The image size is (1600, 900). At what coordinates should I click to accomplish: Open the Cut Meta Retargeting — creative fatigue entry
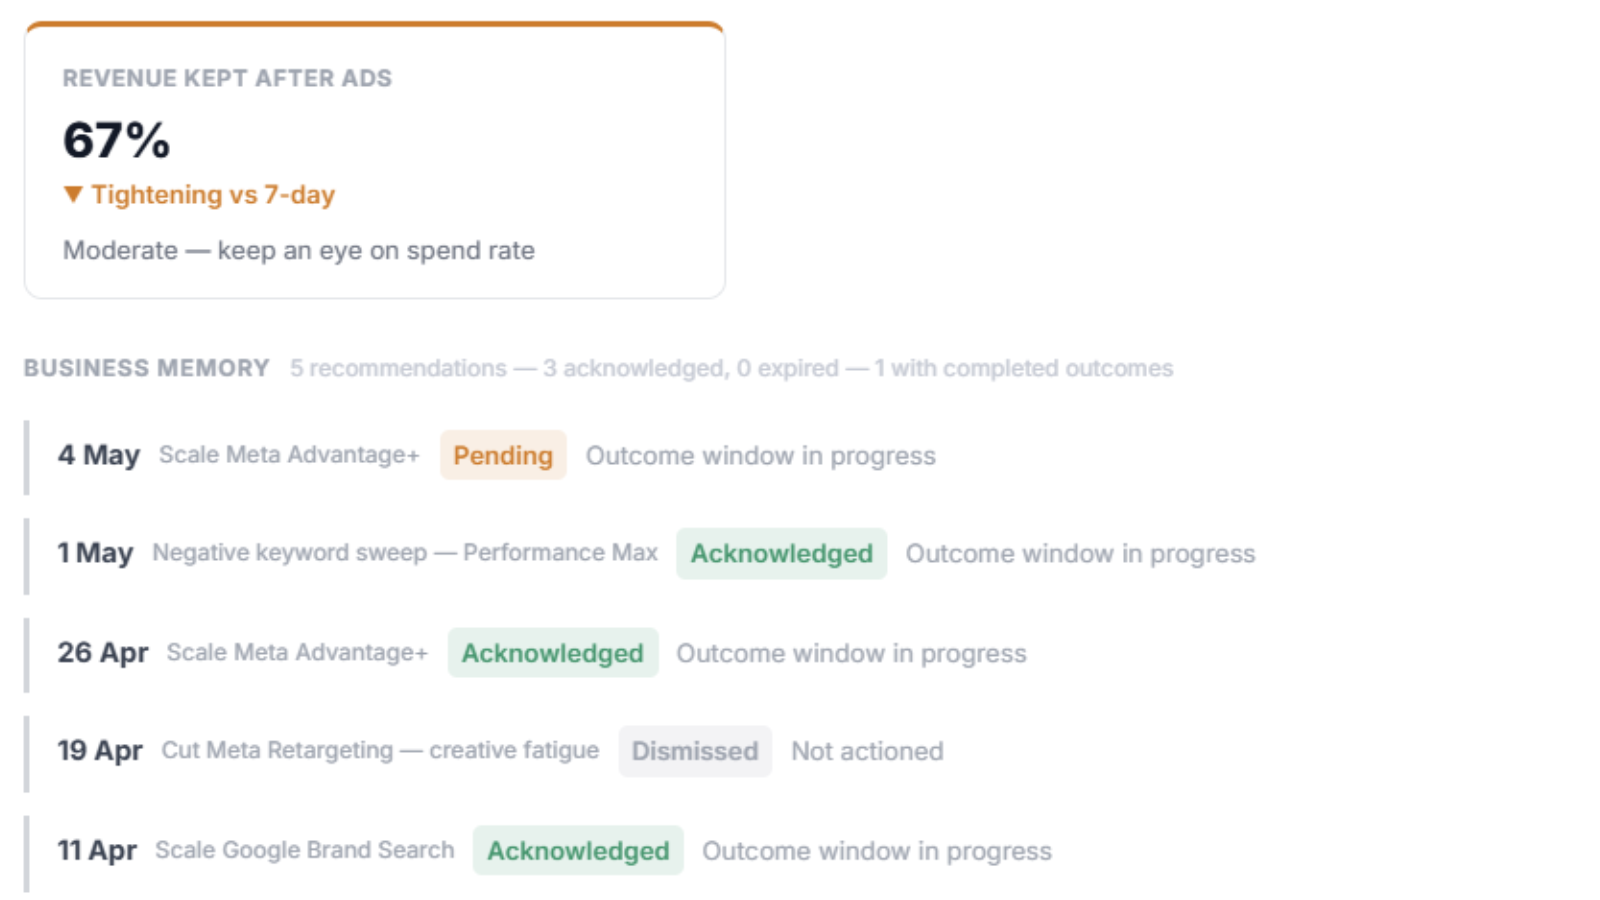pos(380,751)
